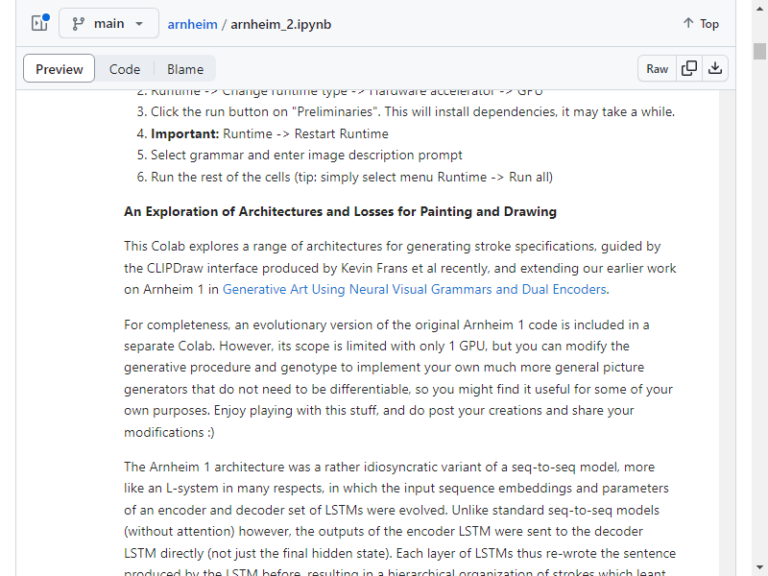Jump to Top of file
768x576 pixels.
(701, 24)
